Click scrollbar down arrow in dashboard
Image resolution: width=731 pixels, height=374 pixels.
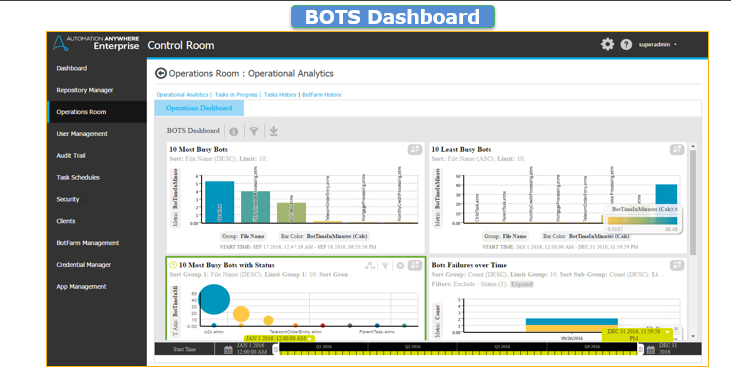pyautogui.click(x=693, y=336)
